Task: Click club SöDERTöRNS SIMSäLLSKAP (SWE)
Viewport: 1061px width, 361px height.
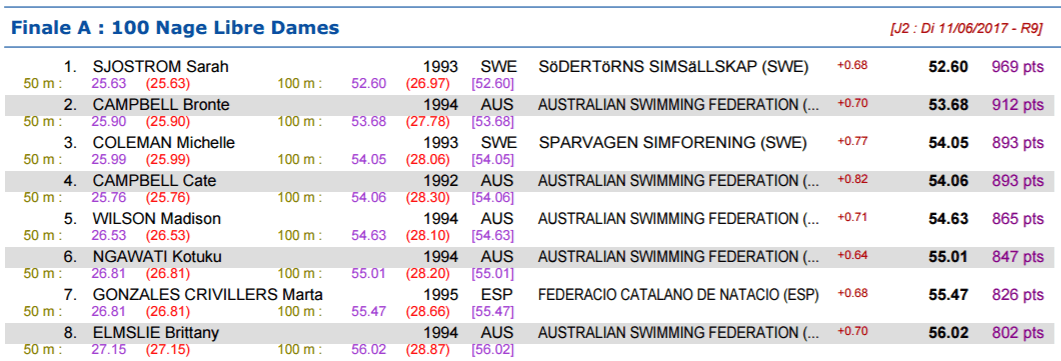Action: 673,67
